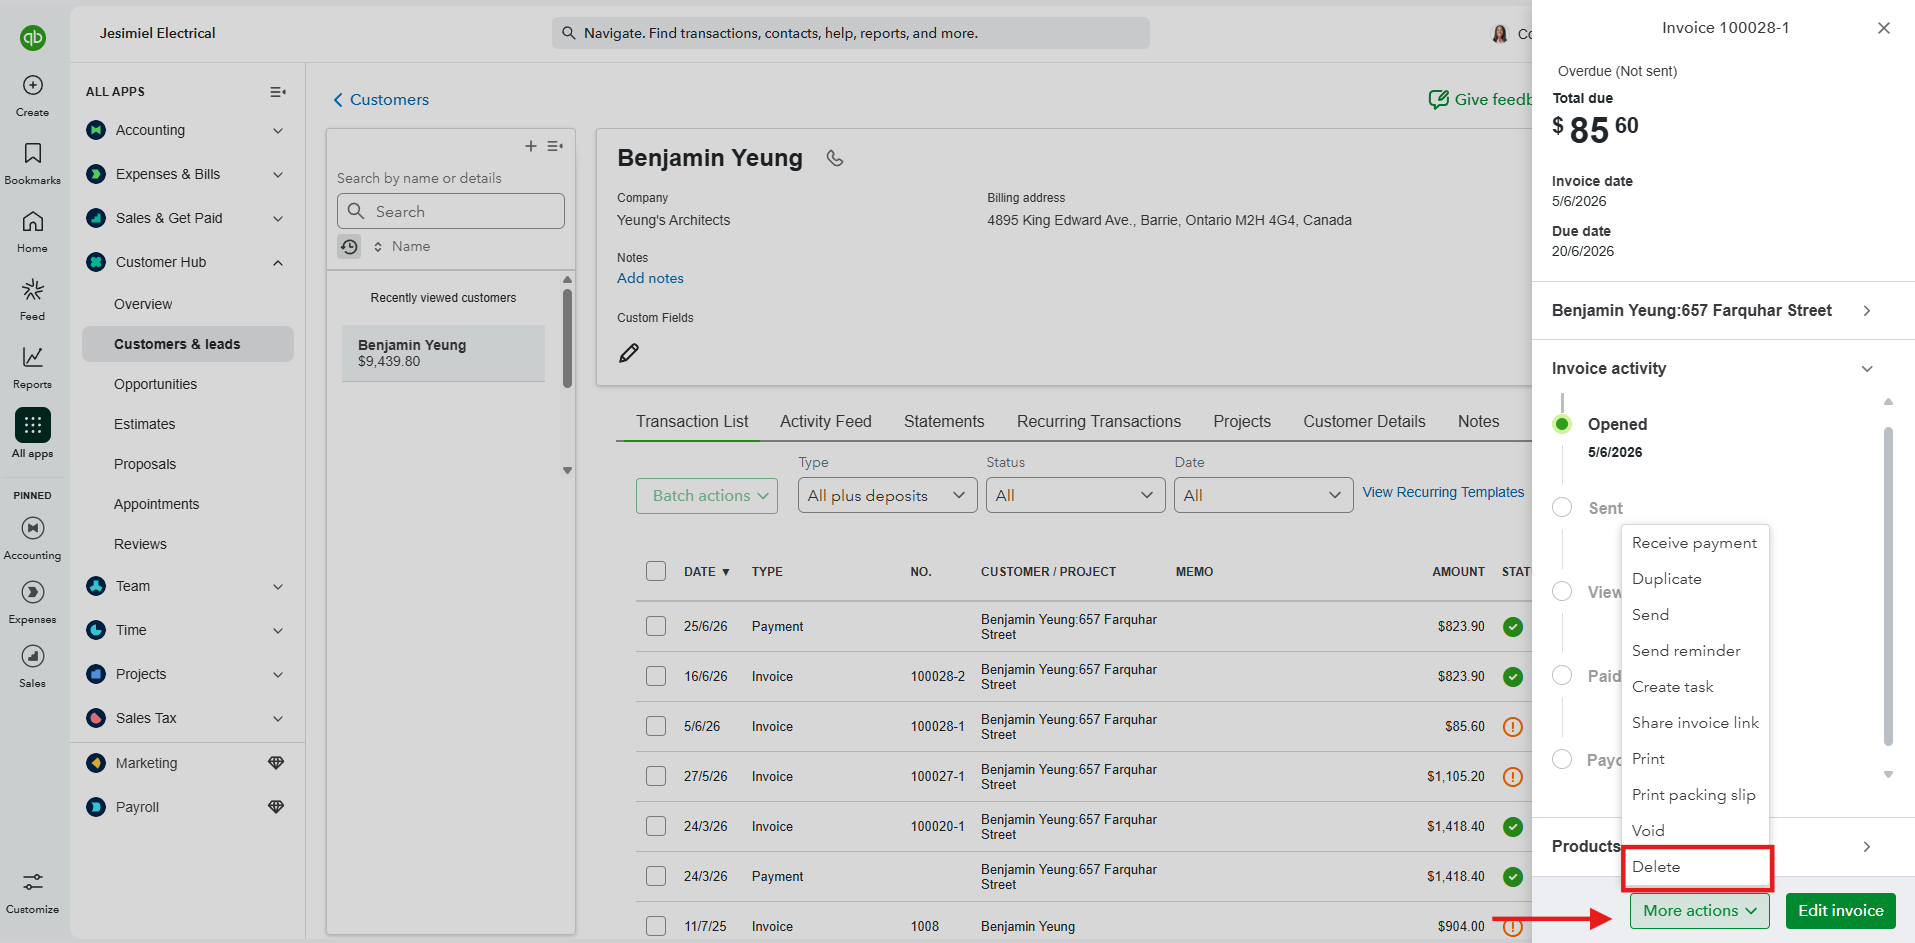Open Benjamin Yeung:657 Farquhar Street link
The image size is (1915, 943).
tap(1712, 311)
